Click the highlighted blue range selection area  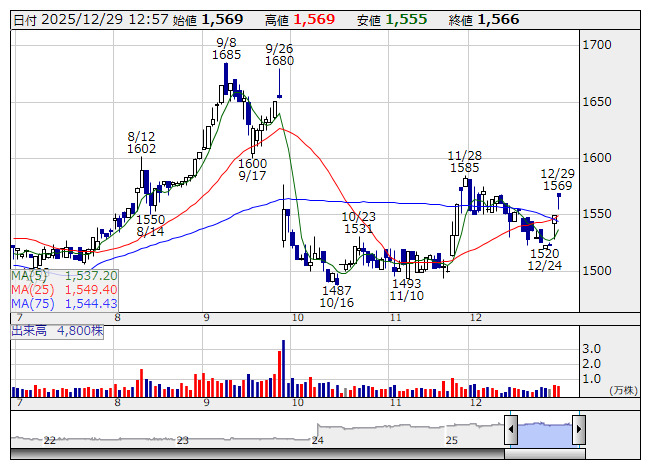tap(545, 434)
